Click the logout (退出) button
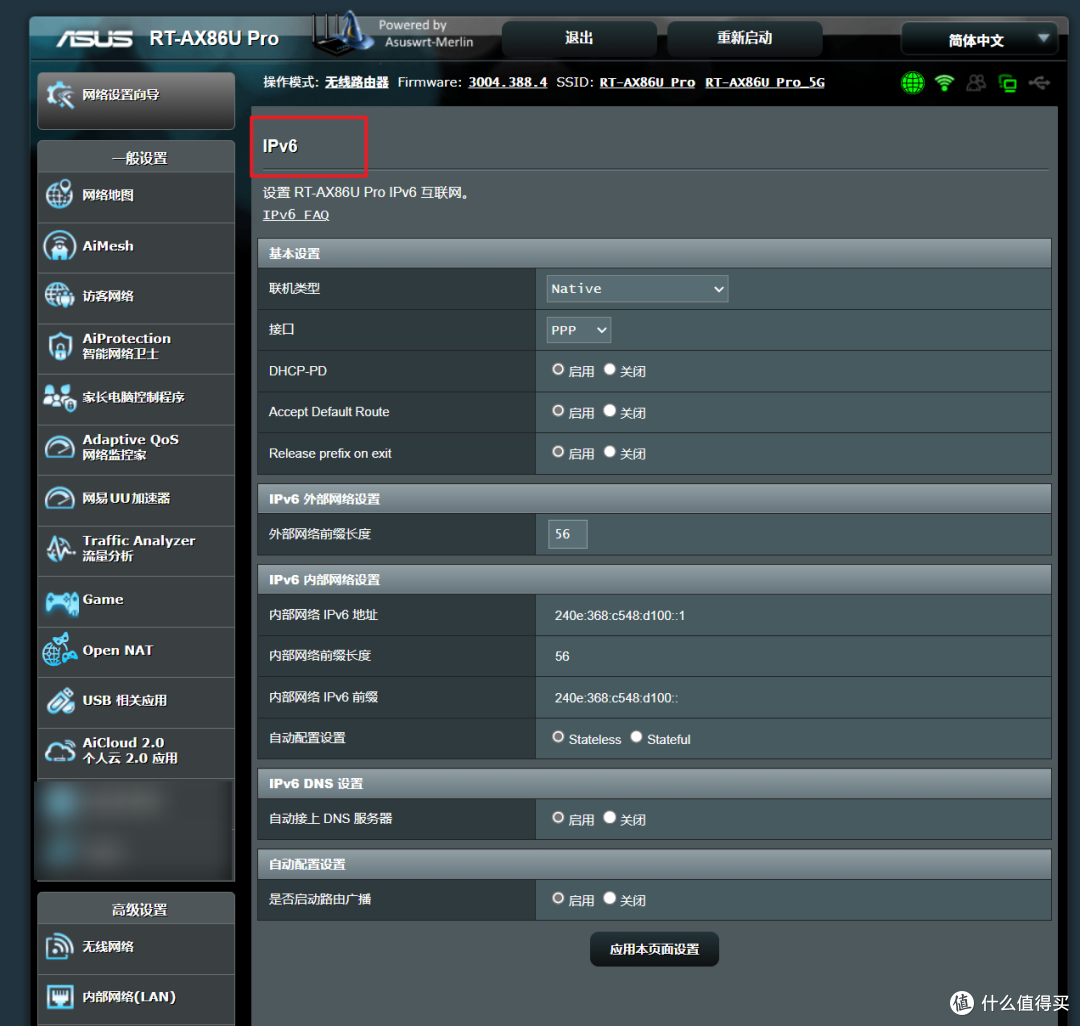1080x1026 pixels. [579, 39]
